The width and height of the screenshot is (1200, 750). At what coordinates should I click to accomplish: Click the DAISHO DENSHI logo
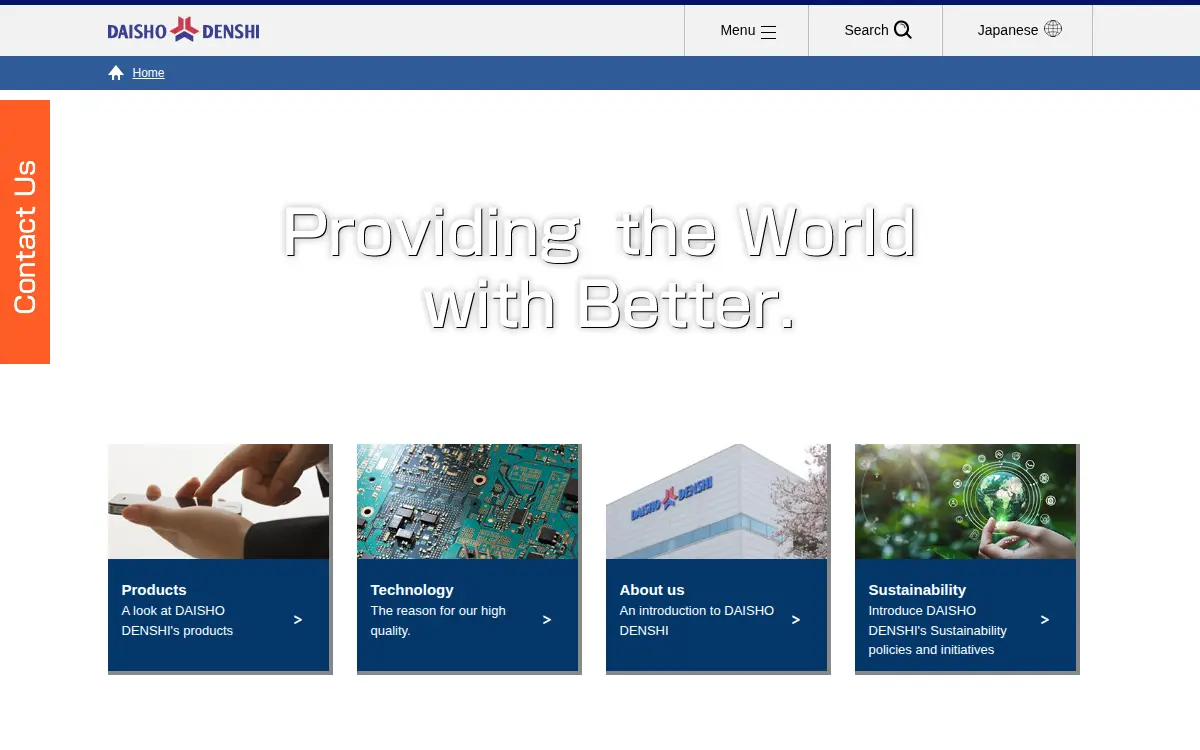pos(183,30)
